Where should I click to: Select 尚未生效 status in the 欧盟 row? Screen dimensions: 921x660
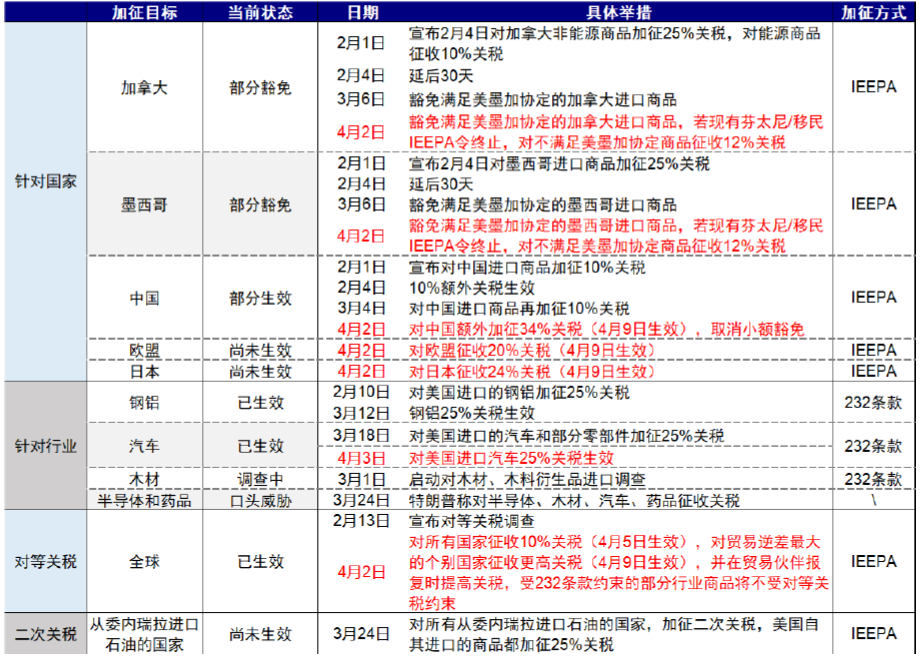coord(260,351)
